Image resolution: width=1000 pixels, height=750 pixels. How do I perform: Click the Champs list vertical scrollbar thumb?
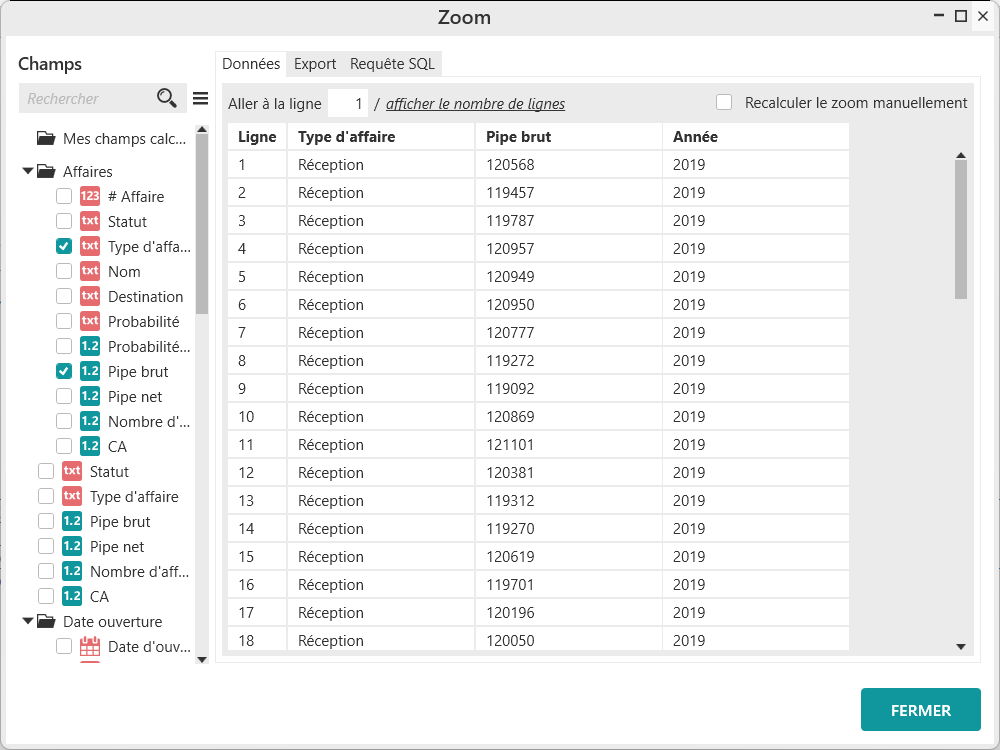point(202,220)
